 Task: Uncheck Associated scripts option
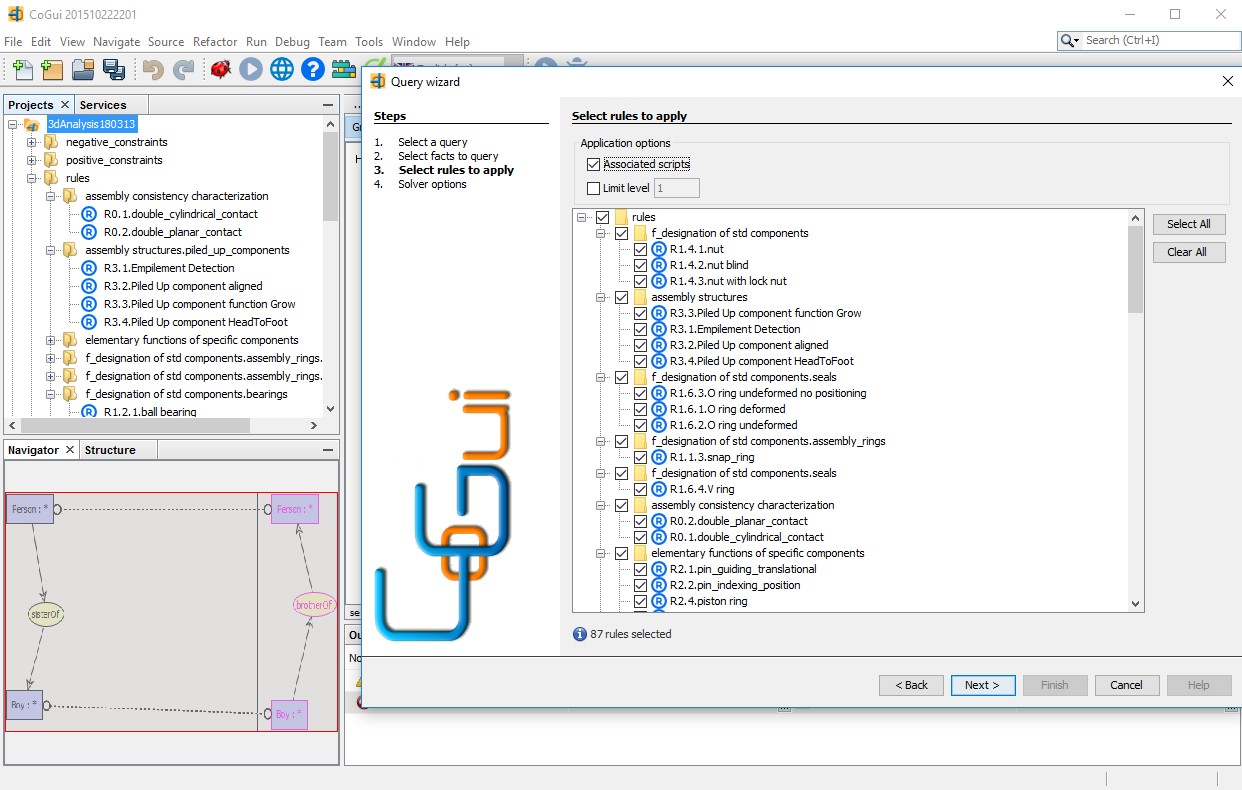click(x=594, y=164)
